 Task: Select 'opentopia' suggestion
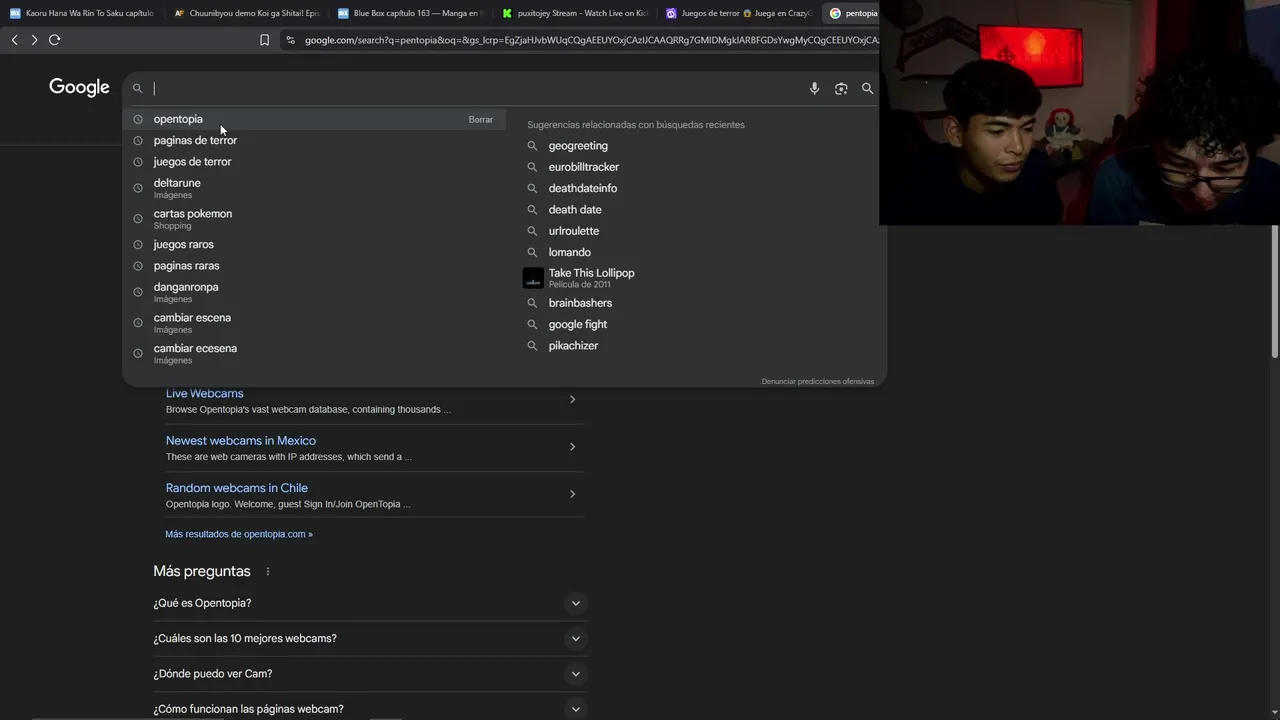178,119
